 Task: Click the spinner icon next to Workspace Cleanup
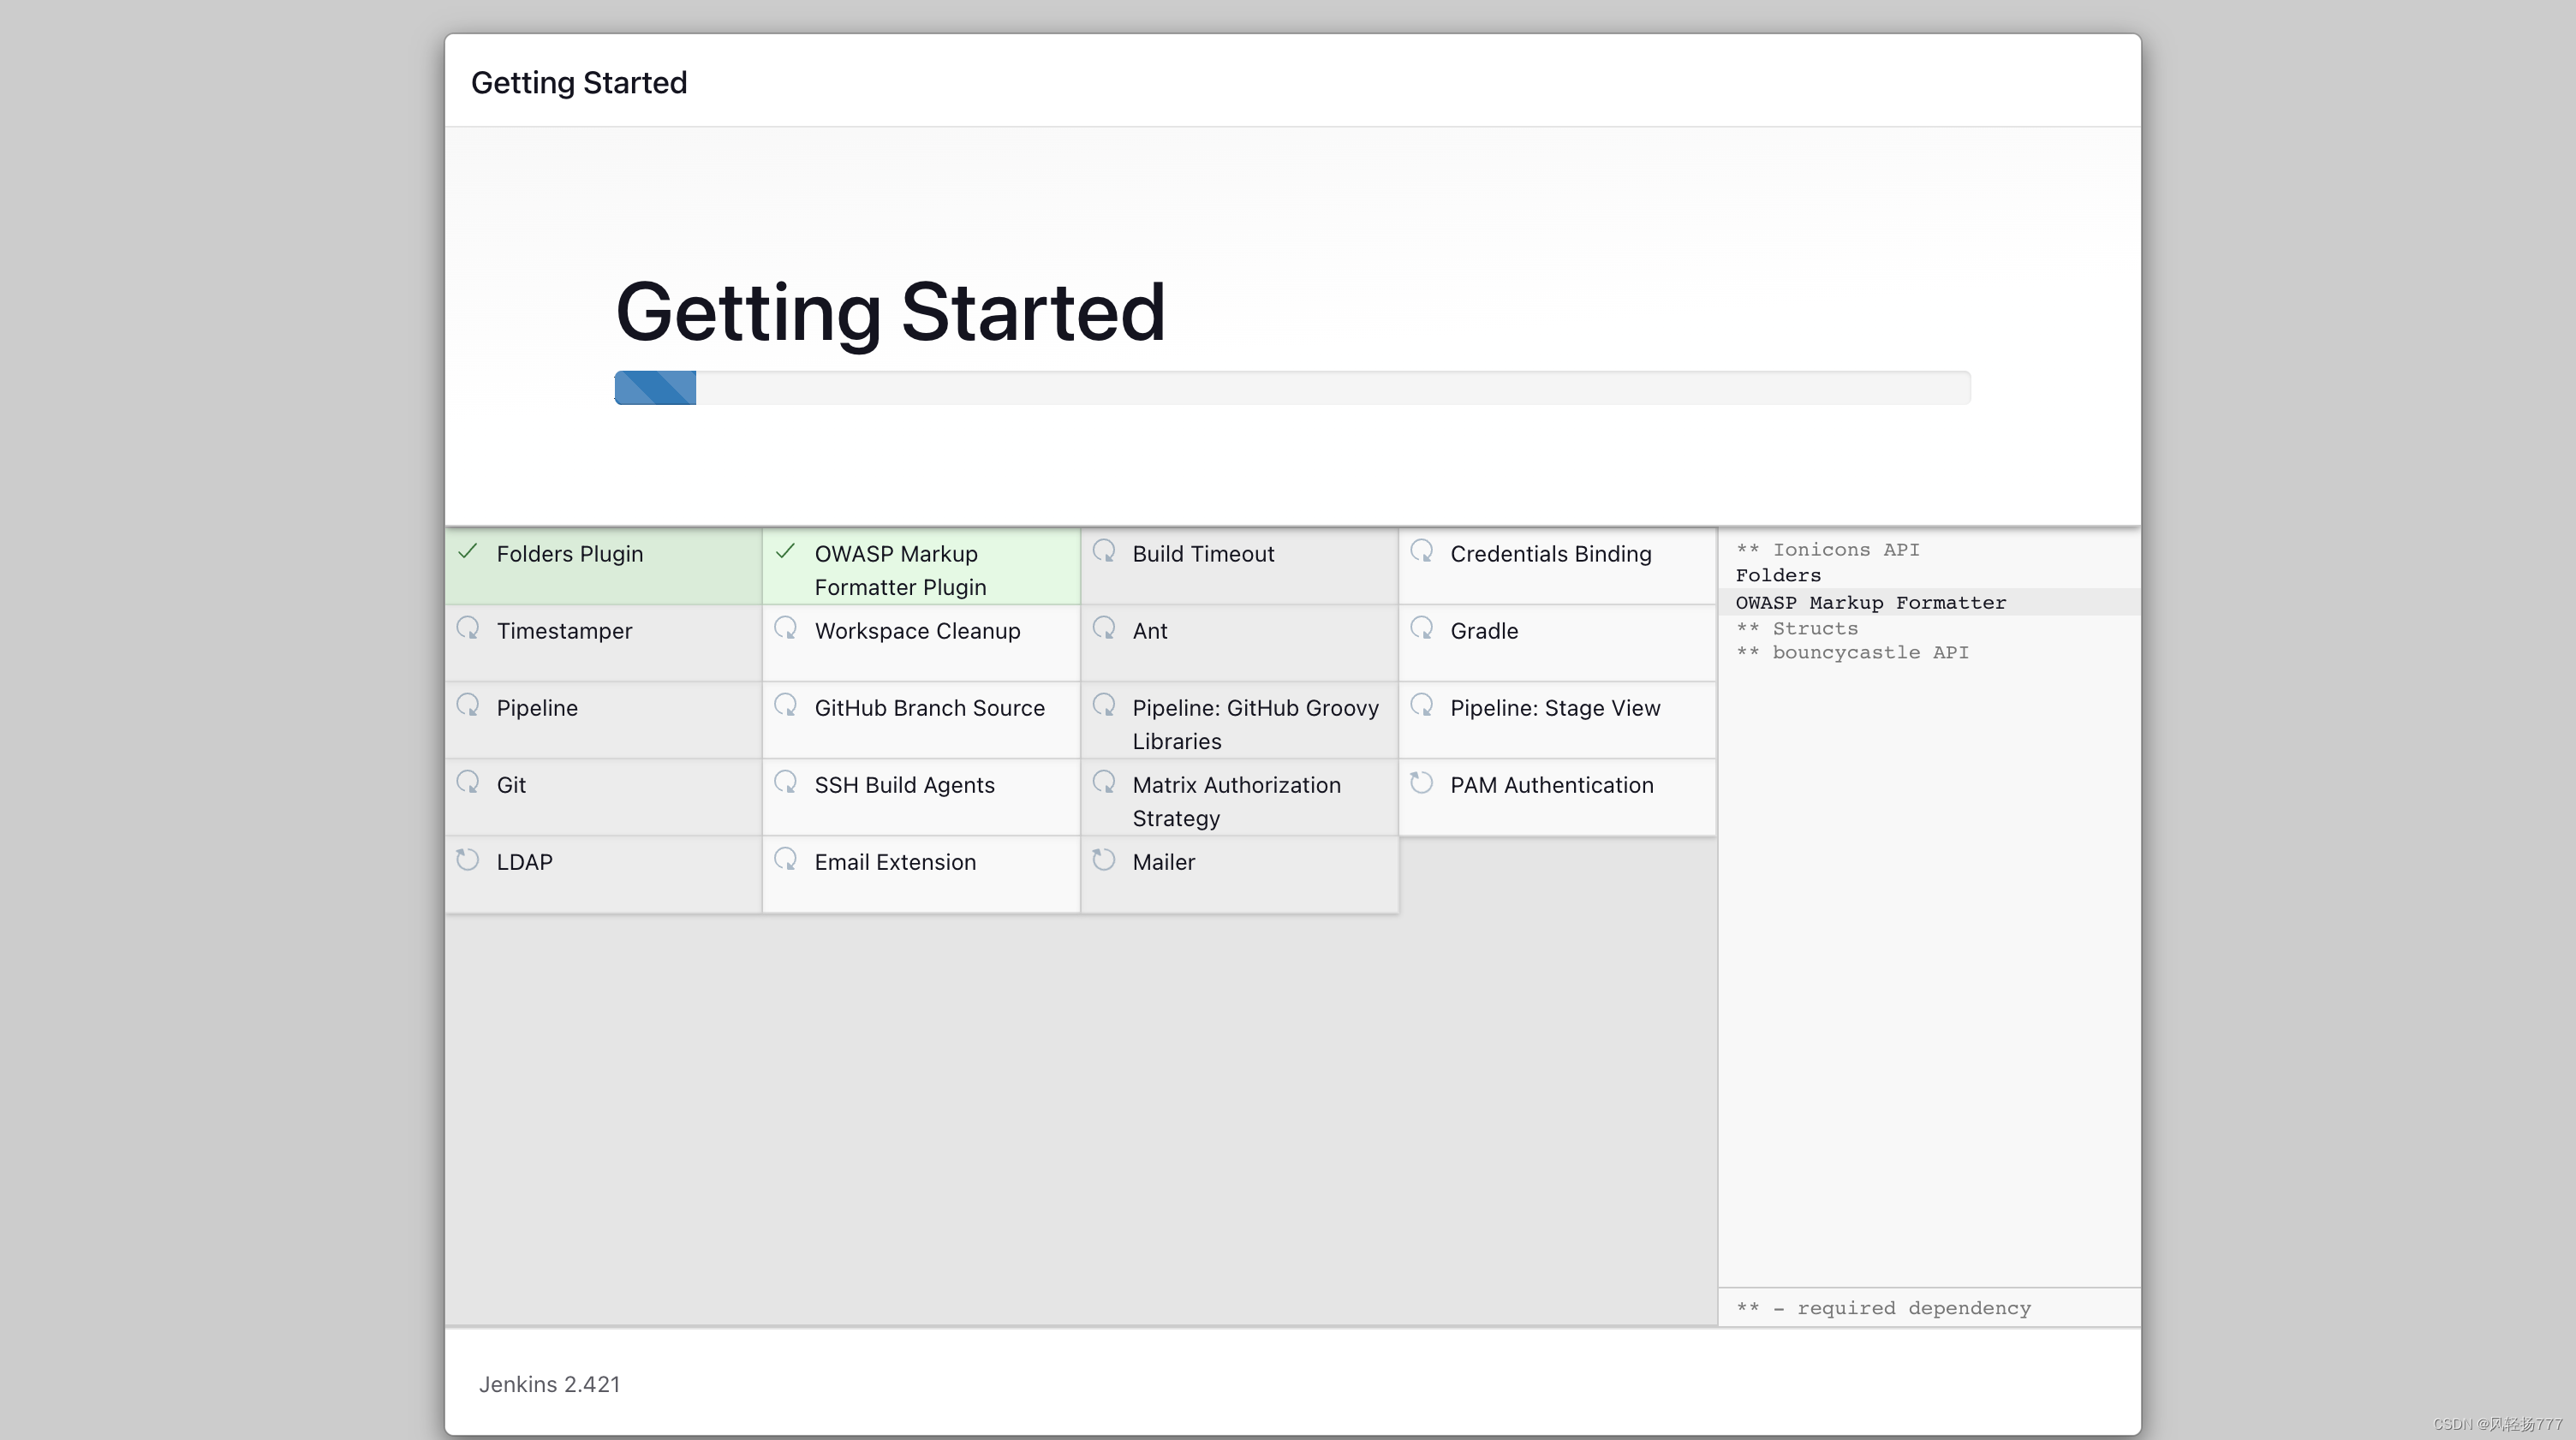[x=785, y=628]
